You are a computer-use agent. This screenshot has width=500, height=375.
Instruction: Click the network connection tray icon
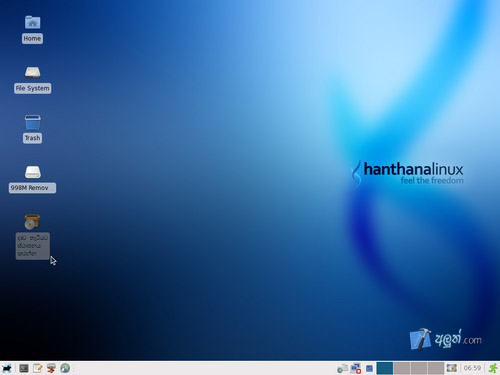pyautogui.click(x=356, y=368)
